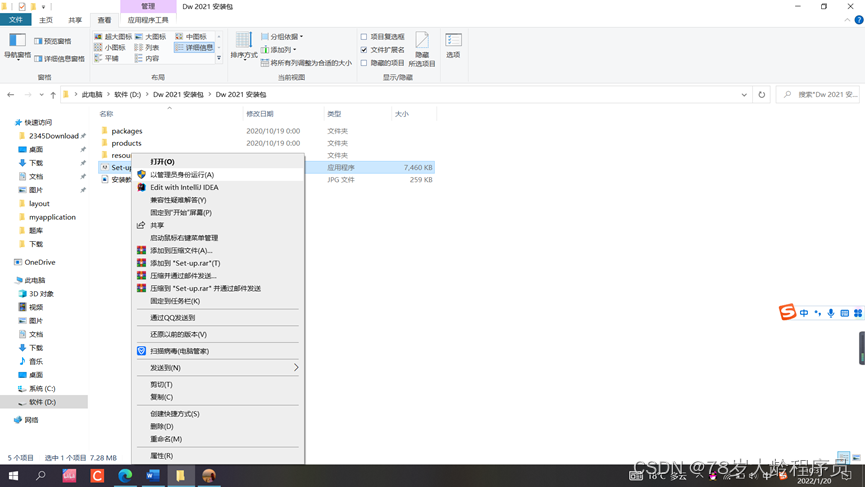Open the explorer help icon
Screen dimensions: 865x487
(859, 20)
